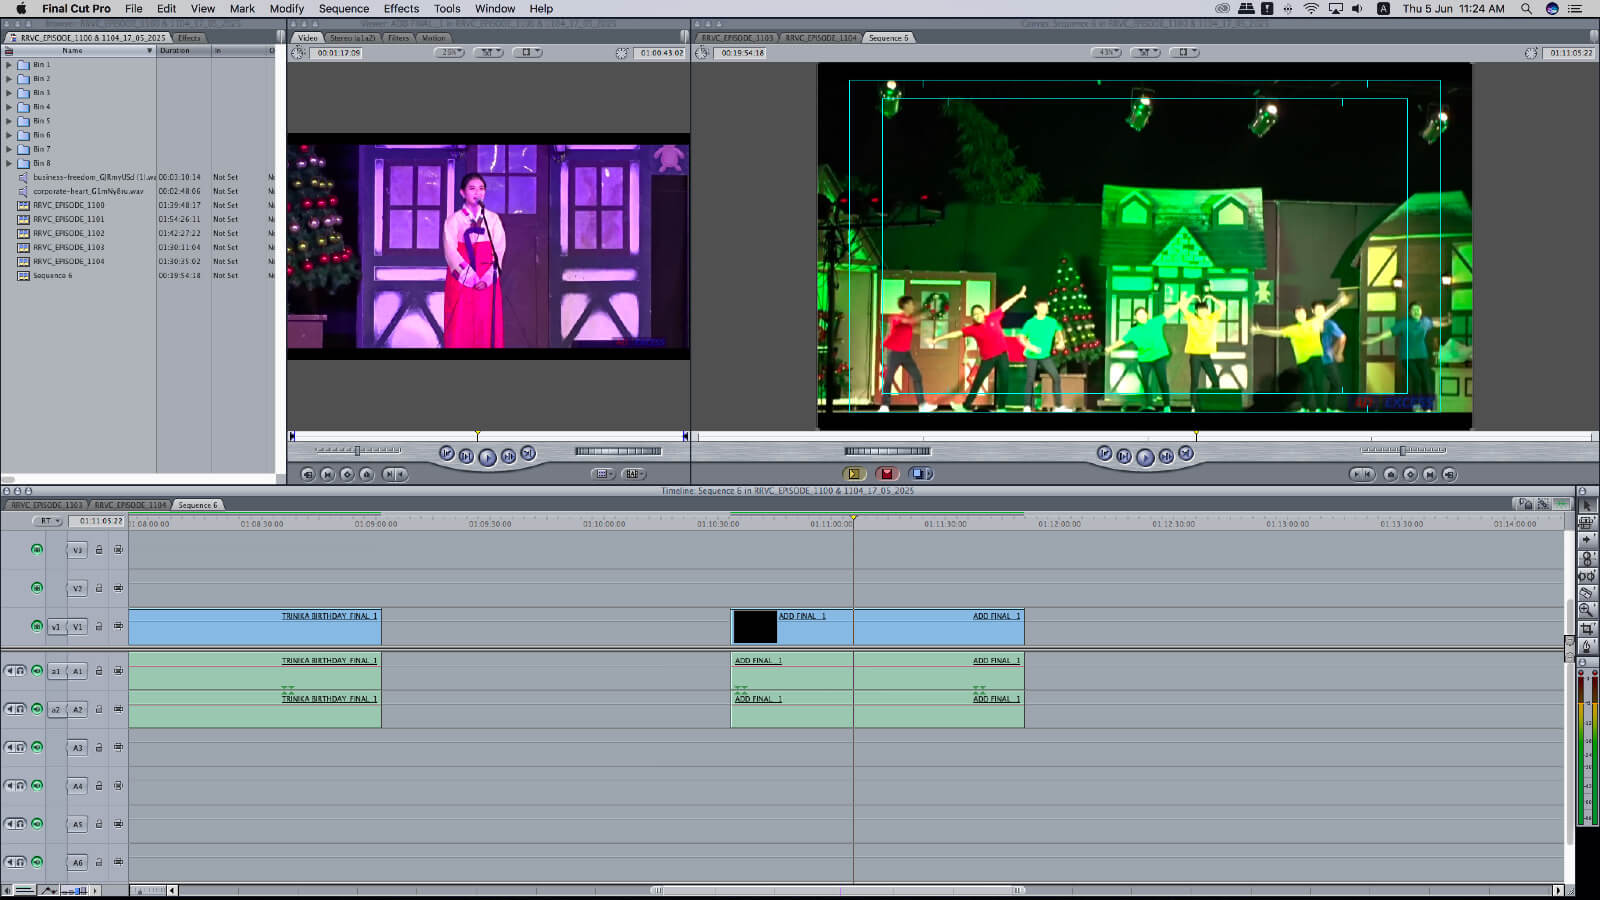Click the Selection arrow tool
The image size is (1600, 900).
[x=1587, y=506]
